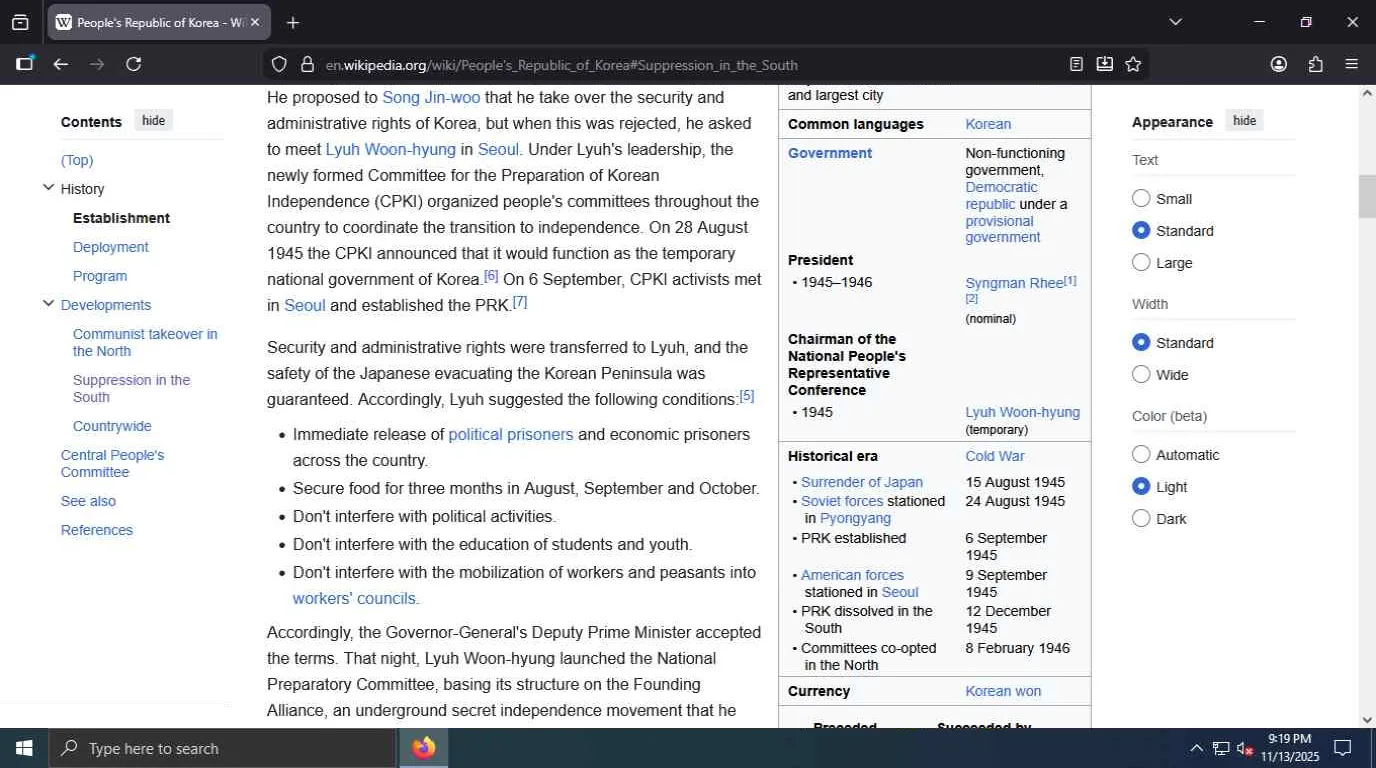
Task: Open the political prisoners link
Action: [x=511, y=434]
